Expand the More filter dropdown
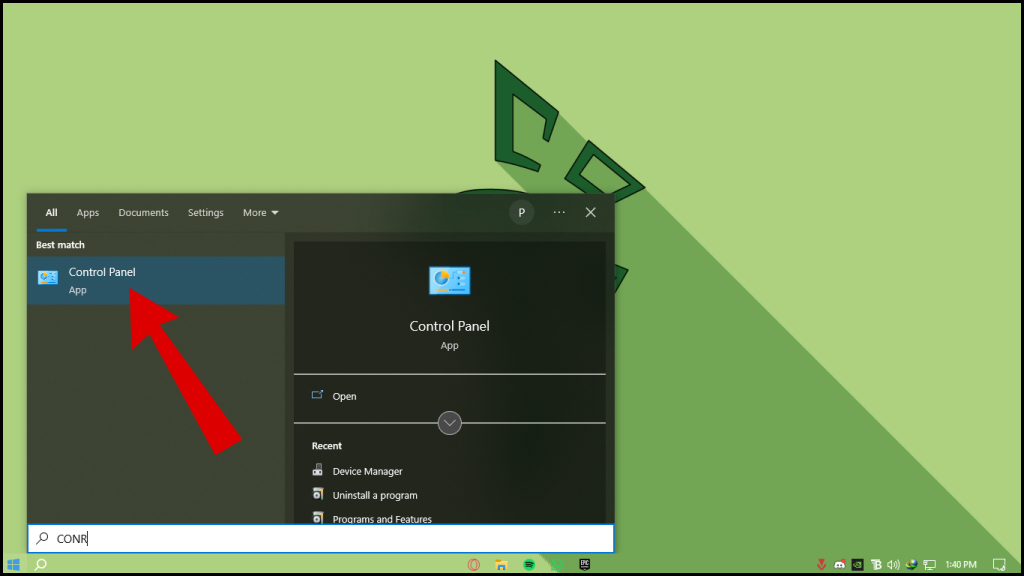Viewport: 1024px width, 576px height. click(261, 213)
